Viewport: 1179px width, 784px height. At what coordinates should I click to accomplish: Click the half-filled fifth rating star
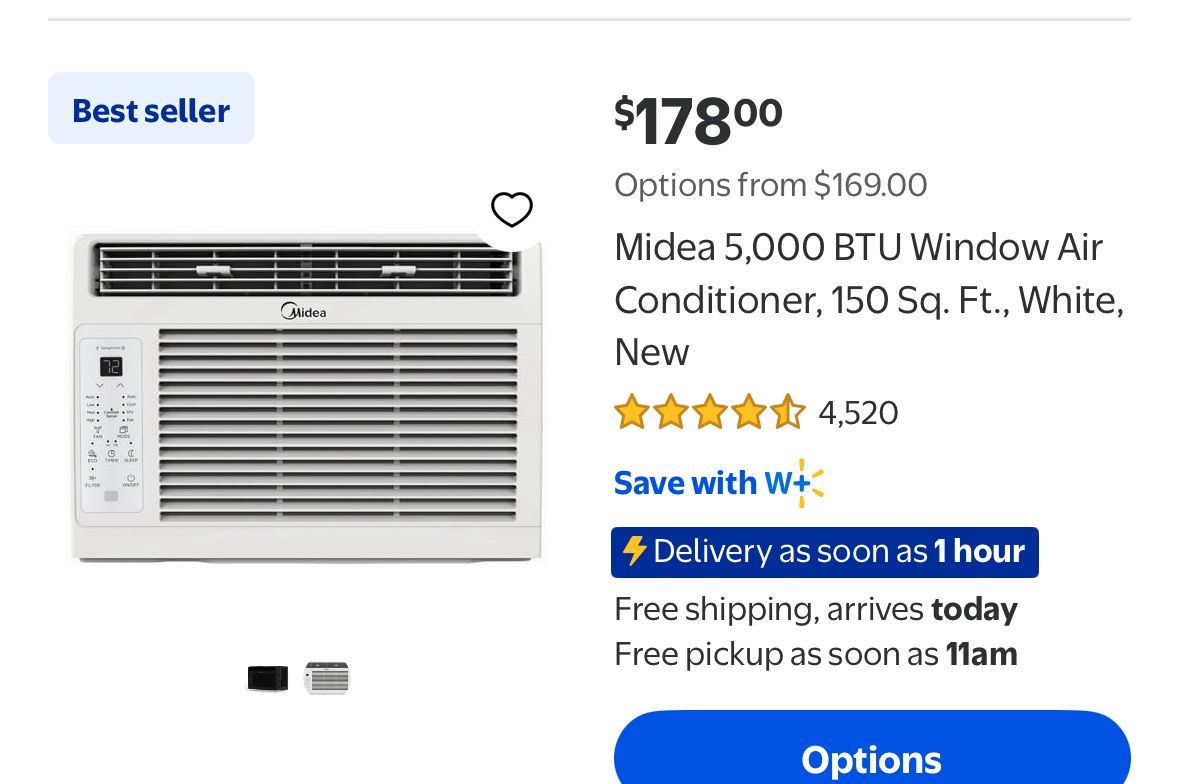click(x=788, y=412)
